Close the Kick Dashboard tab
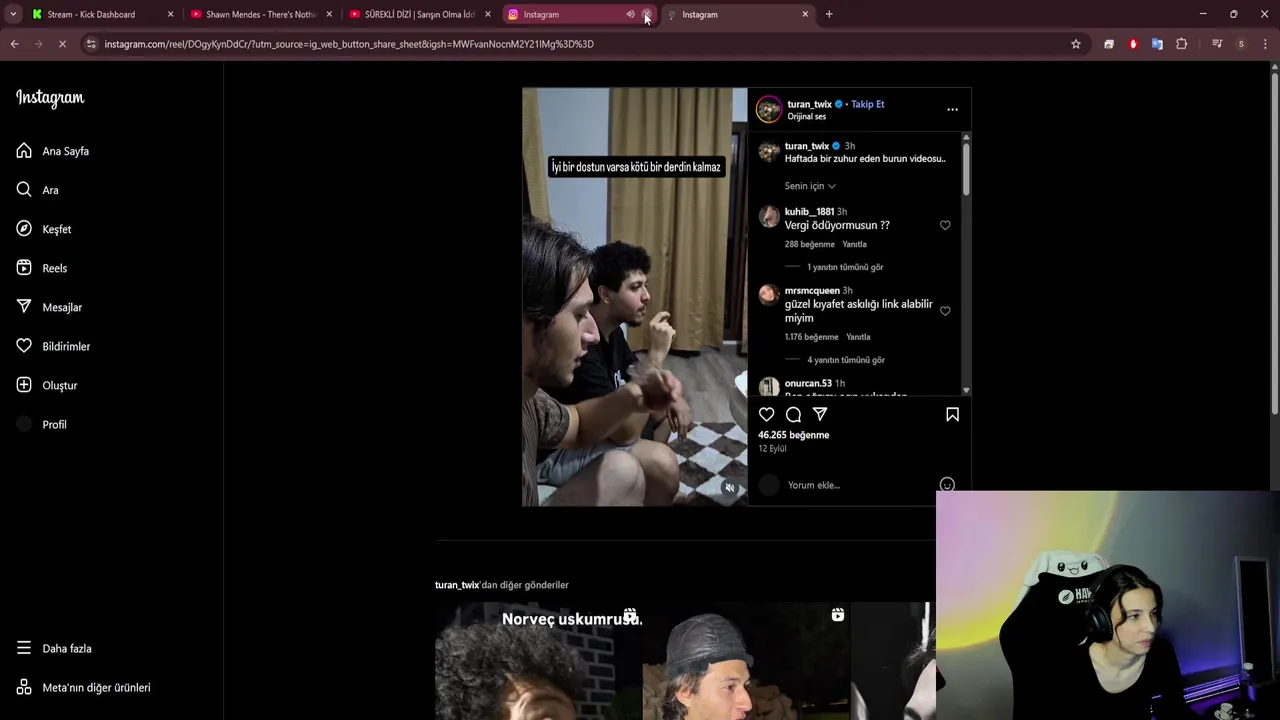1280x720 pixels. [170, 15]
